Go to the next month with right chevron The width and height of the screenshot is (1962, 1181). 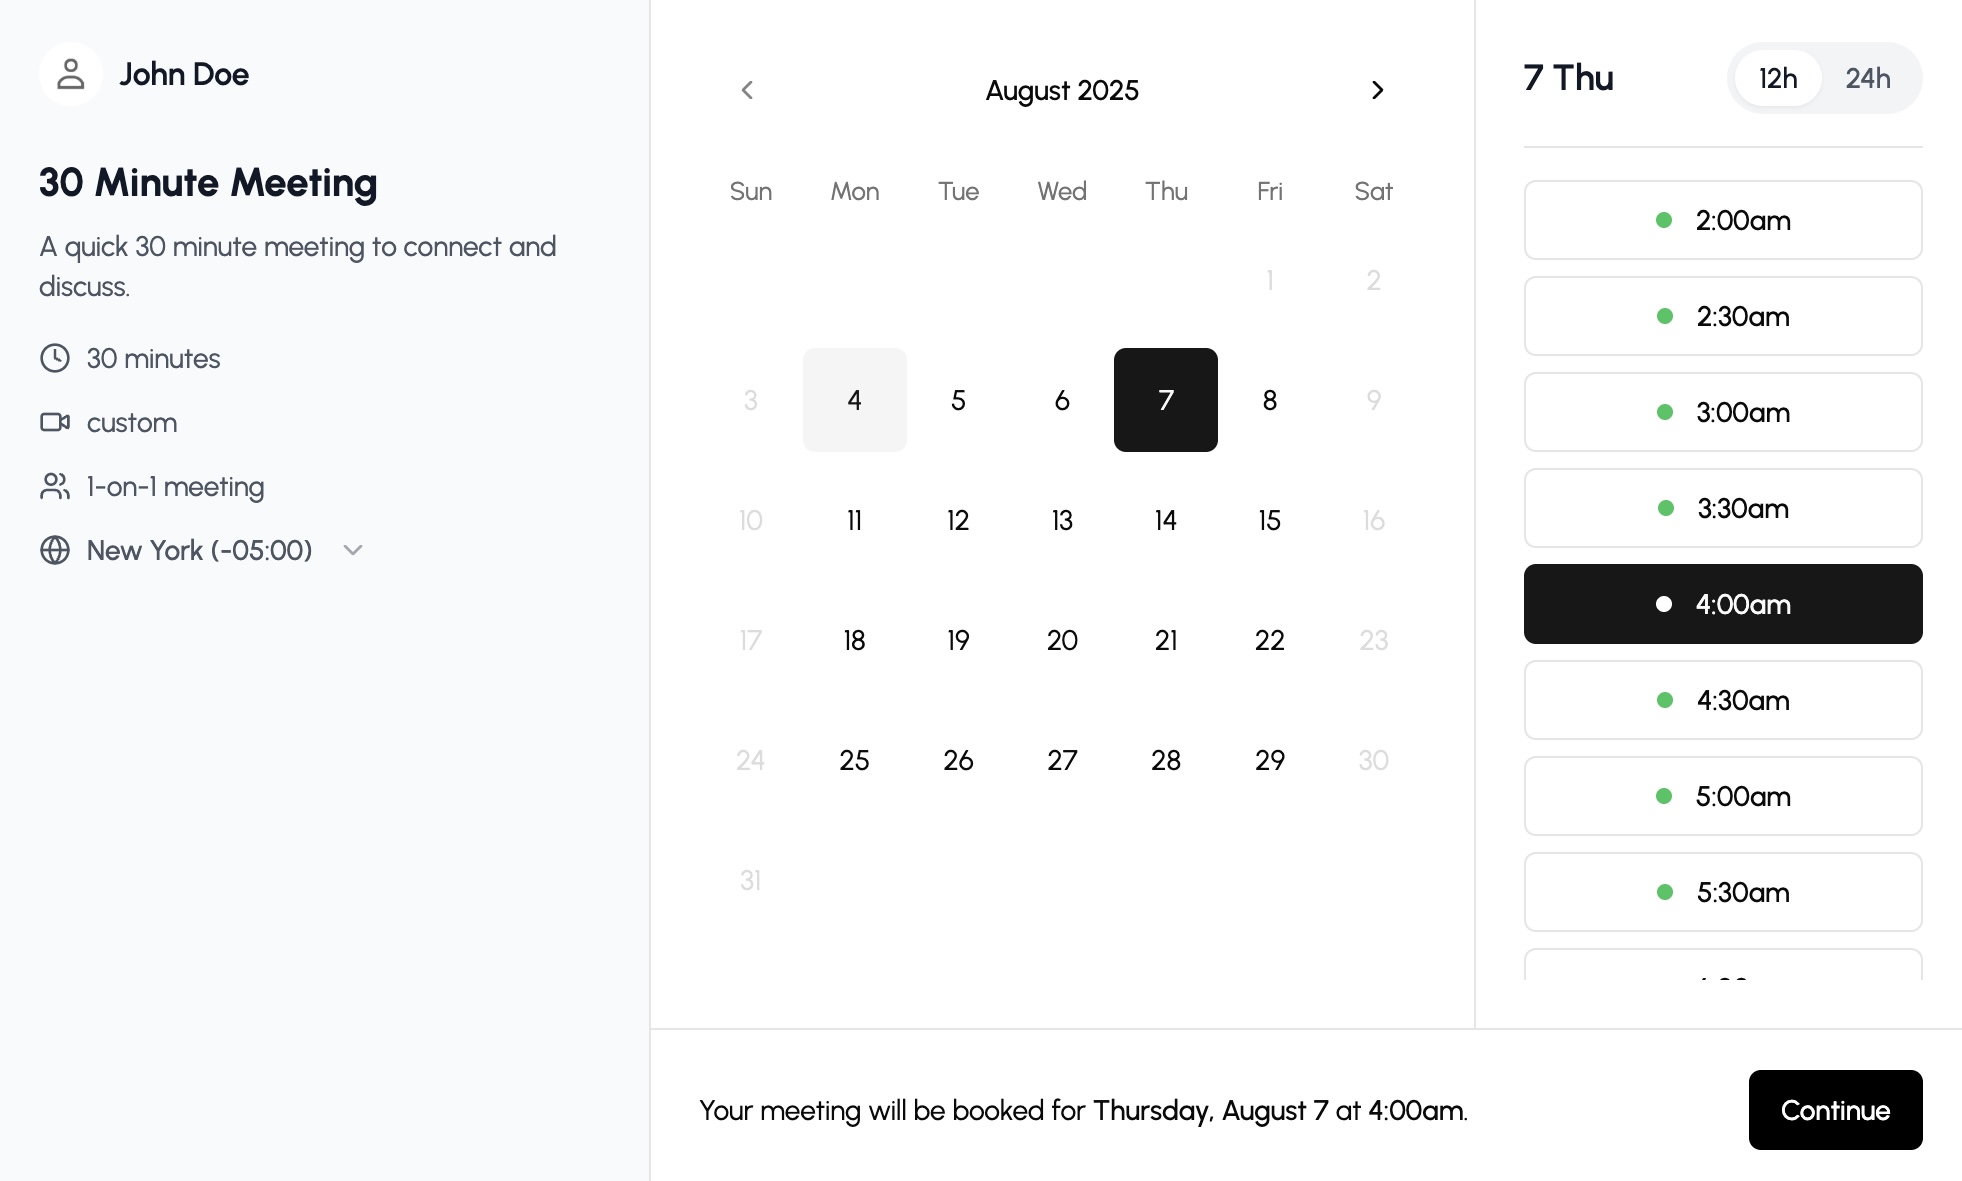(x=1378, y=90)
